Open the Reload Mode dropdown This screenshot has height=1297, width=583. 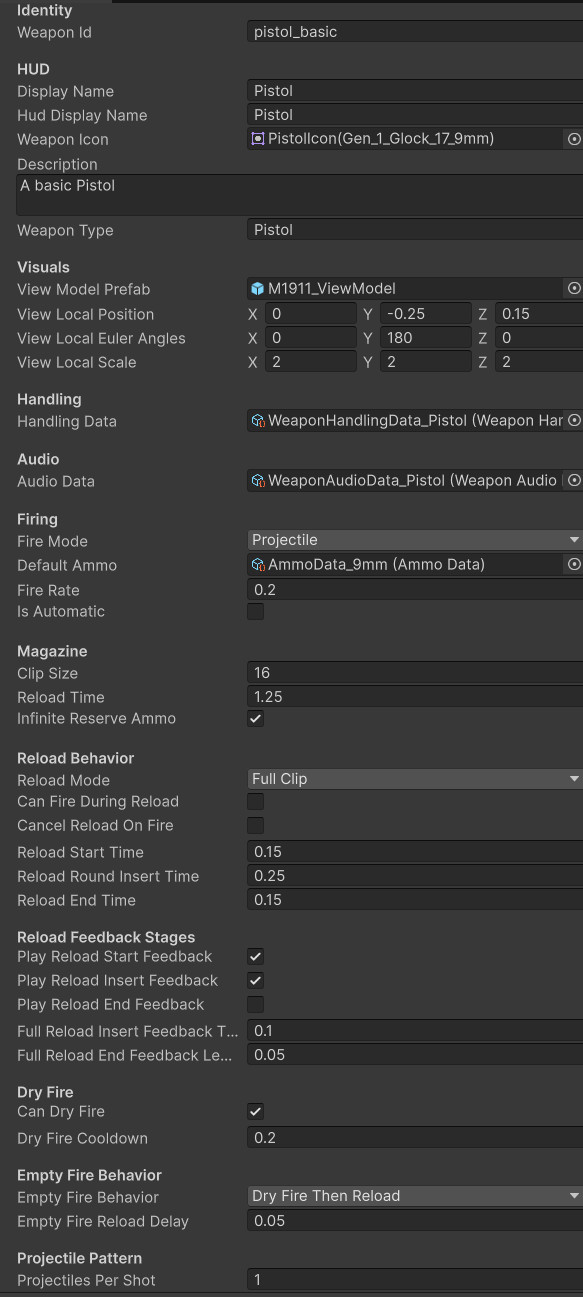(x=415, y=779)
